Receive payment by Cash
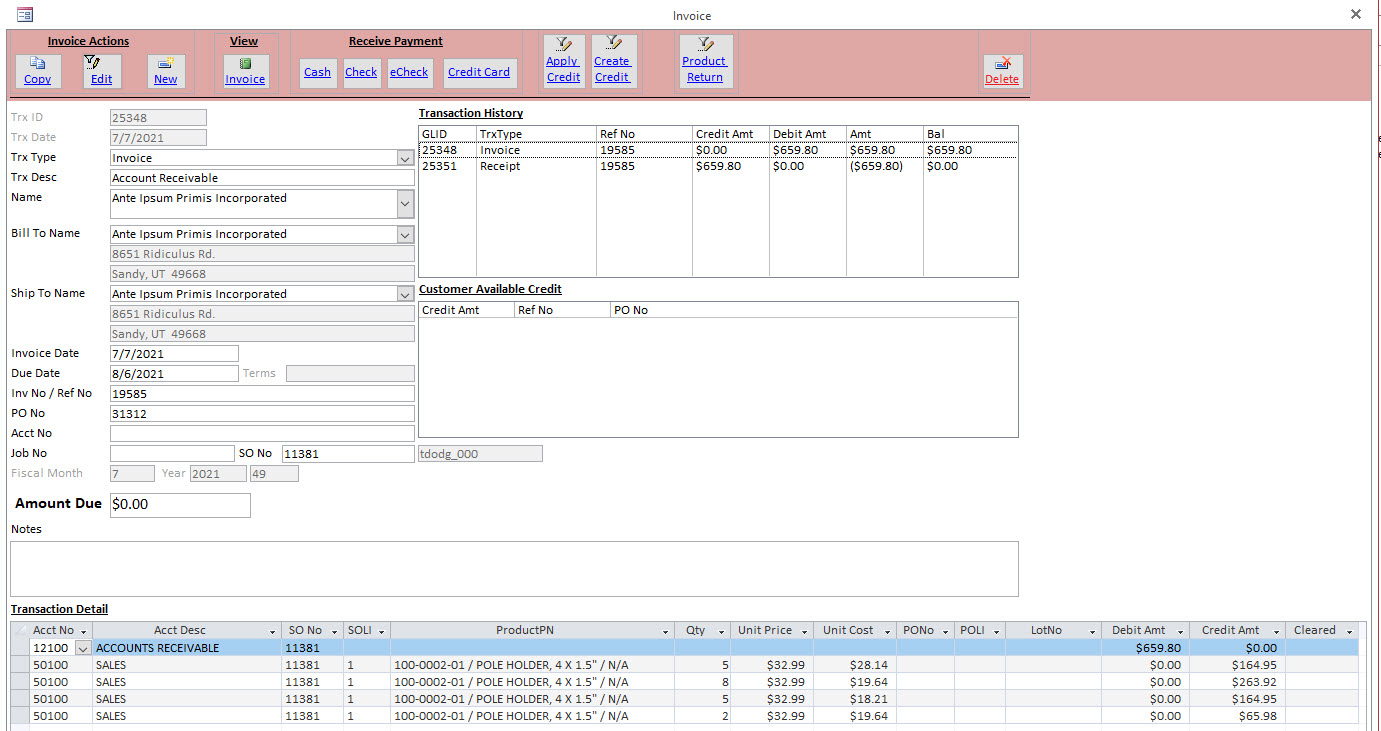This screenshot has height=731, width=1381. (x=317, y=72)
